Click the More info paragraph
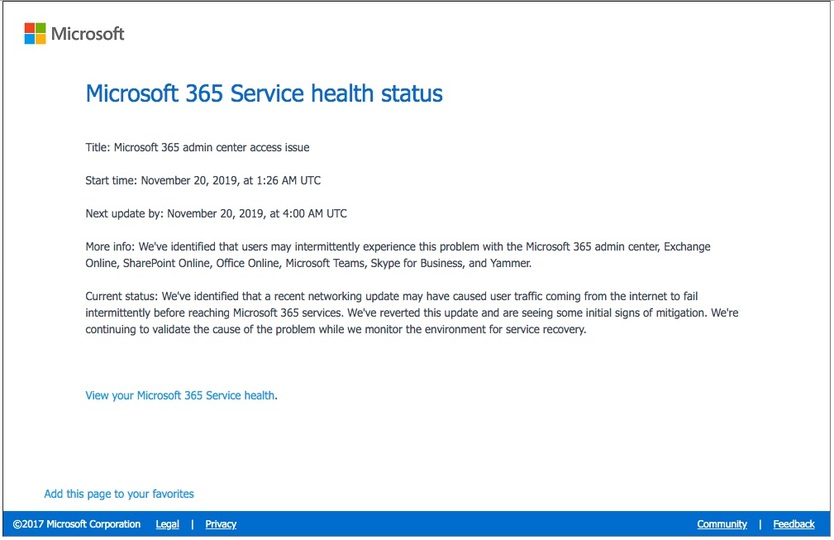834x540 pixels. coord(398,255)
